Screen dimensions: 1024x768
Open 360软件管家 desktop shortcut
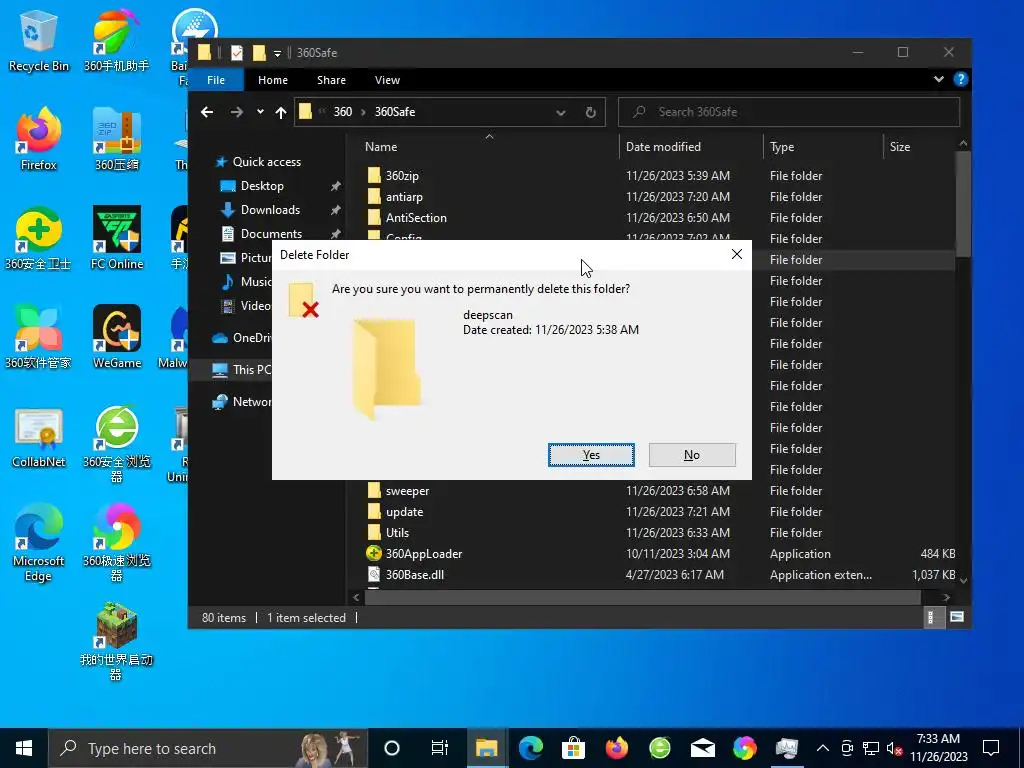38,337
